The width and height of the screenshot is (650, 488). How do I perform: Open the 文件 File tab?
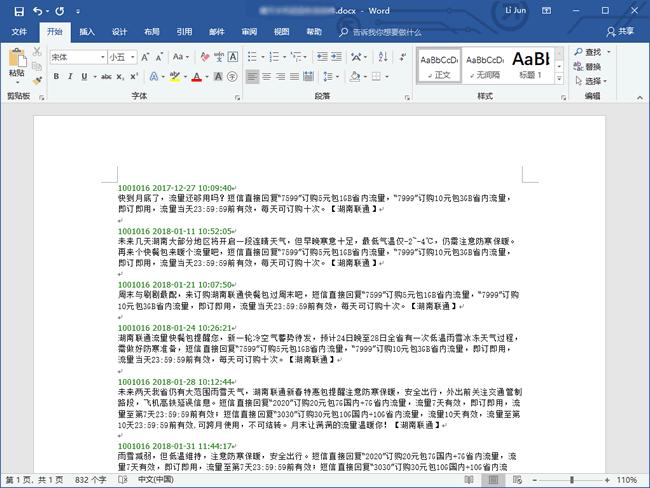click(19, 32)
